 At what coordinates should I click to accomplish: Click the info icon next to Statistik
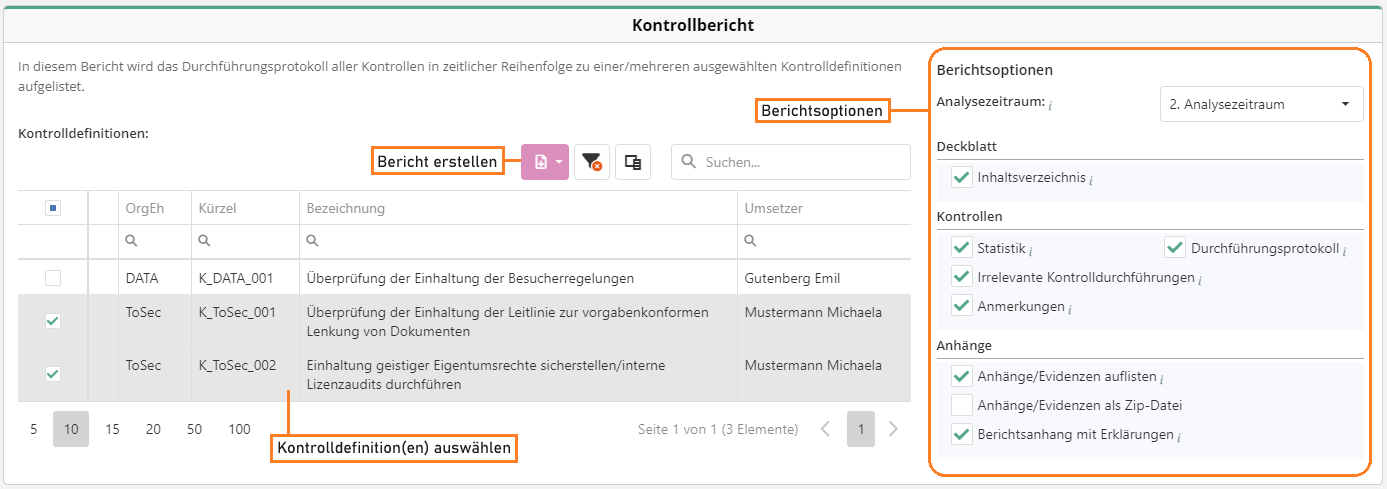pyautogui.click(x=1030, y=250)
